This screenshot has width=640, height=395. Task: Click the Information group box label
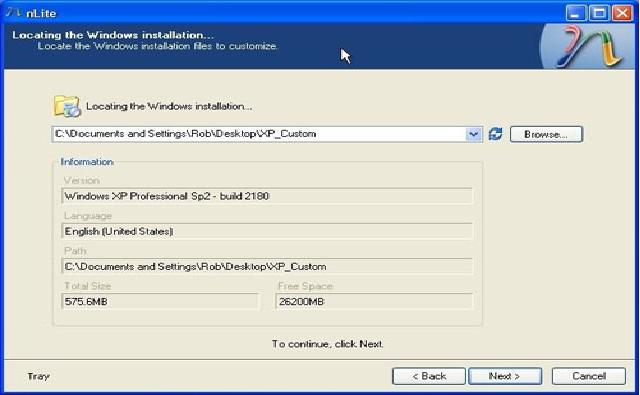[87, 162]
